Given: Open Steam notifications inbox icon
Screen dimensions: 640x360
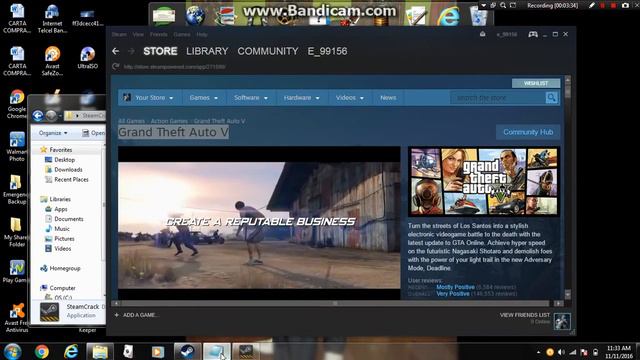Looking at the screenshot, I should click(482, 34).
